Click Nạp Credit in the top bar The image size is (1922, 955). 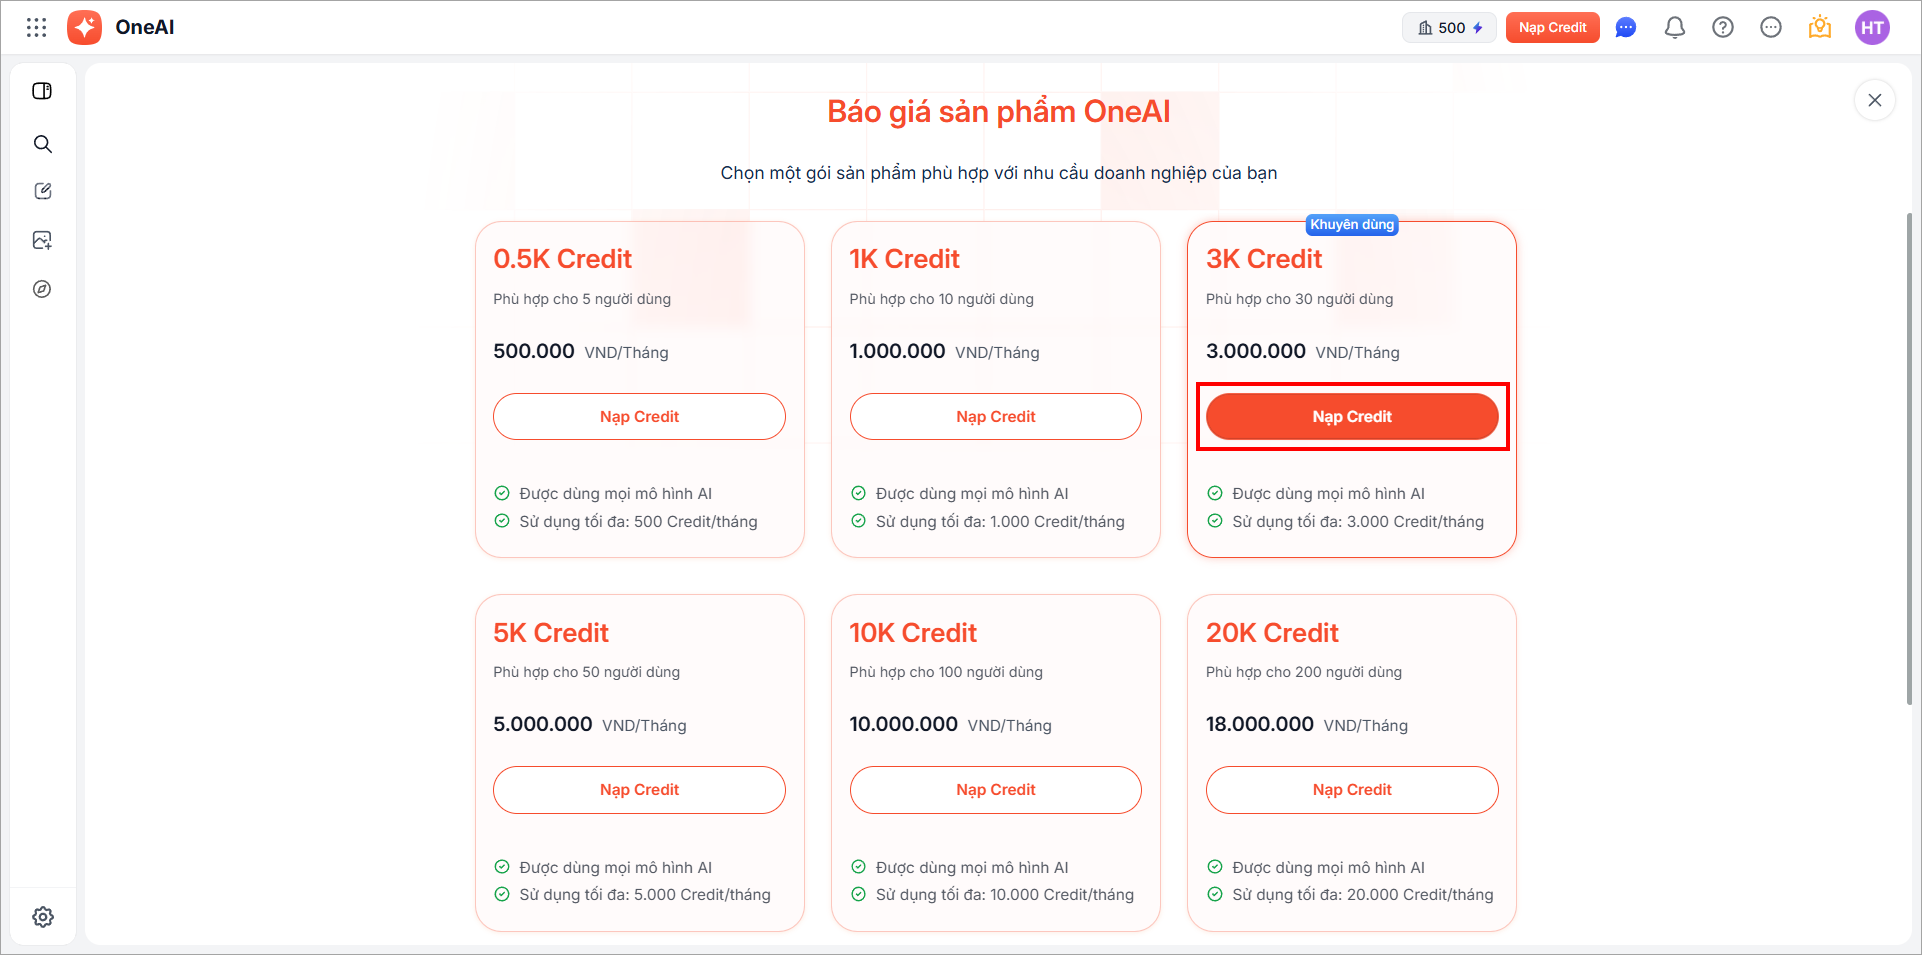point(1552,28)
